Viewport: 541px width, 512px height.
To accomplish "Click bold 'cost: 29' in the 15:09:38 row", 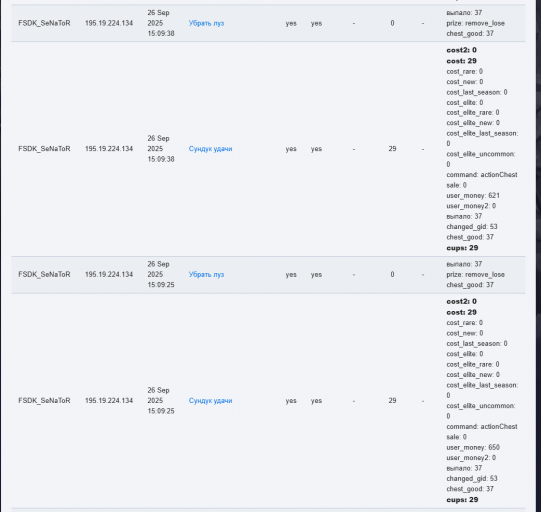I will (462, 61).
